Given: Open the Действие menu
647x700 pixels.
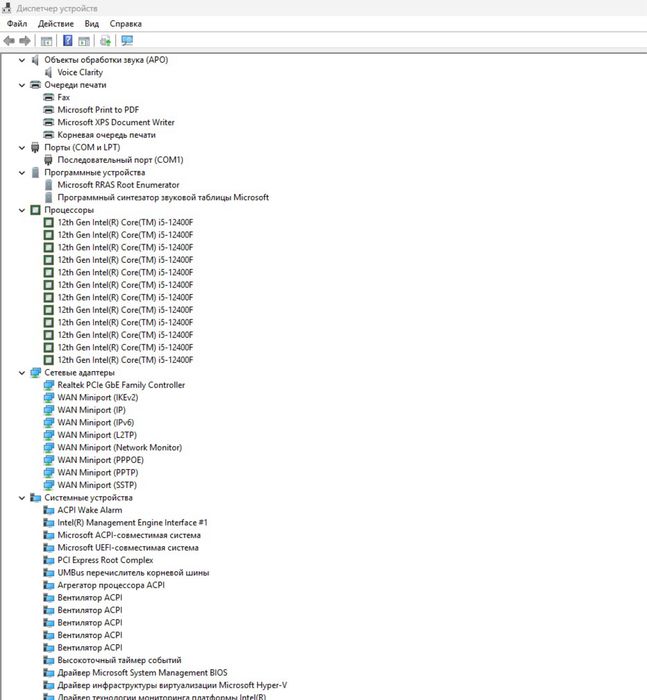Looking at the screenshot, I should click(x=56, y=24).
